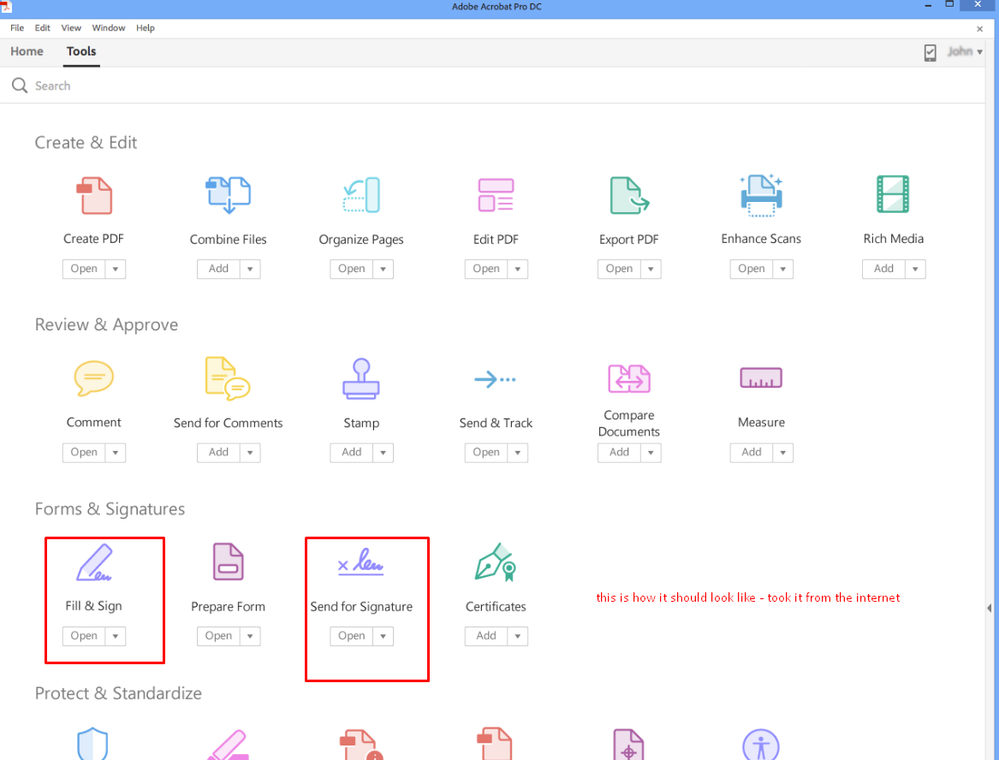This screenshot has height=760, width=999.
Task: Expand the dropdown arrow beside Create PDF Open
Action: [115, 269]
